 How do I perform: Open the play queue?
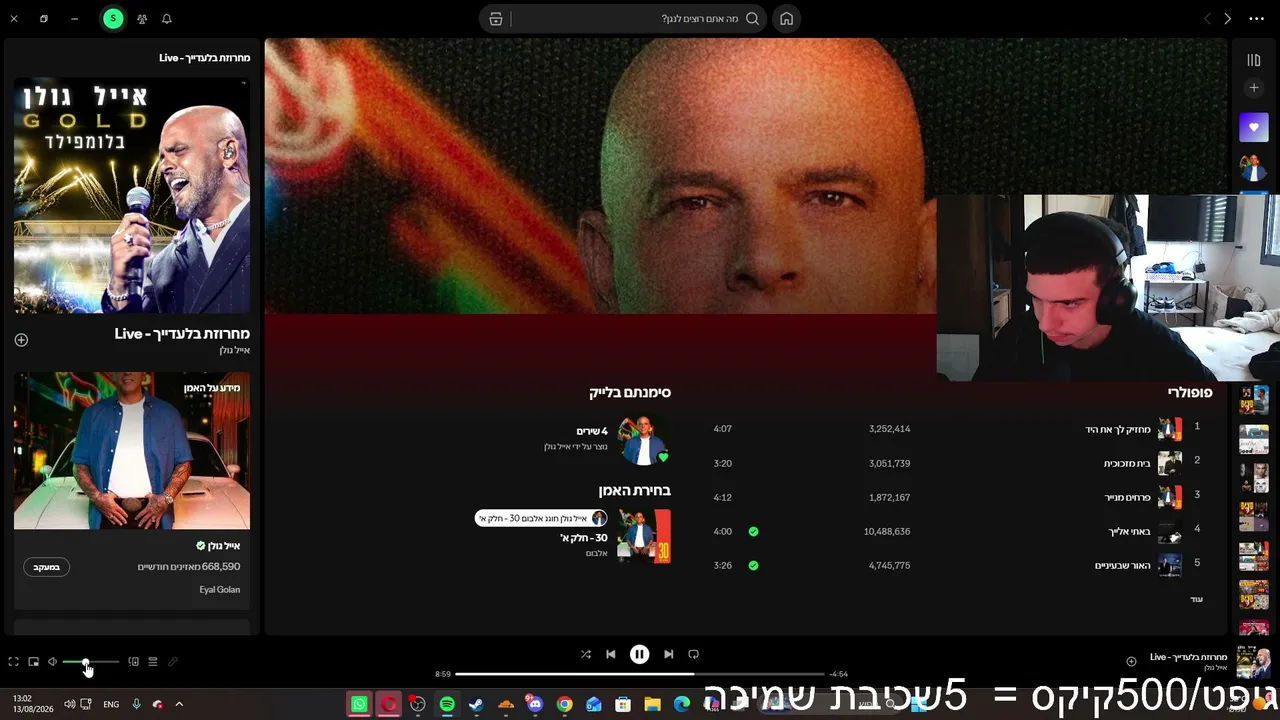point(153,662)
